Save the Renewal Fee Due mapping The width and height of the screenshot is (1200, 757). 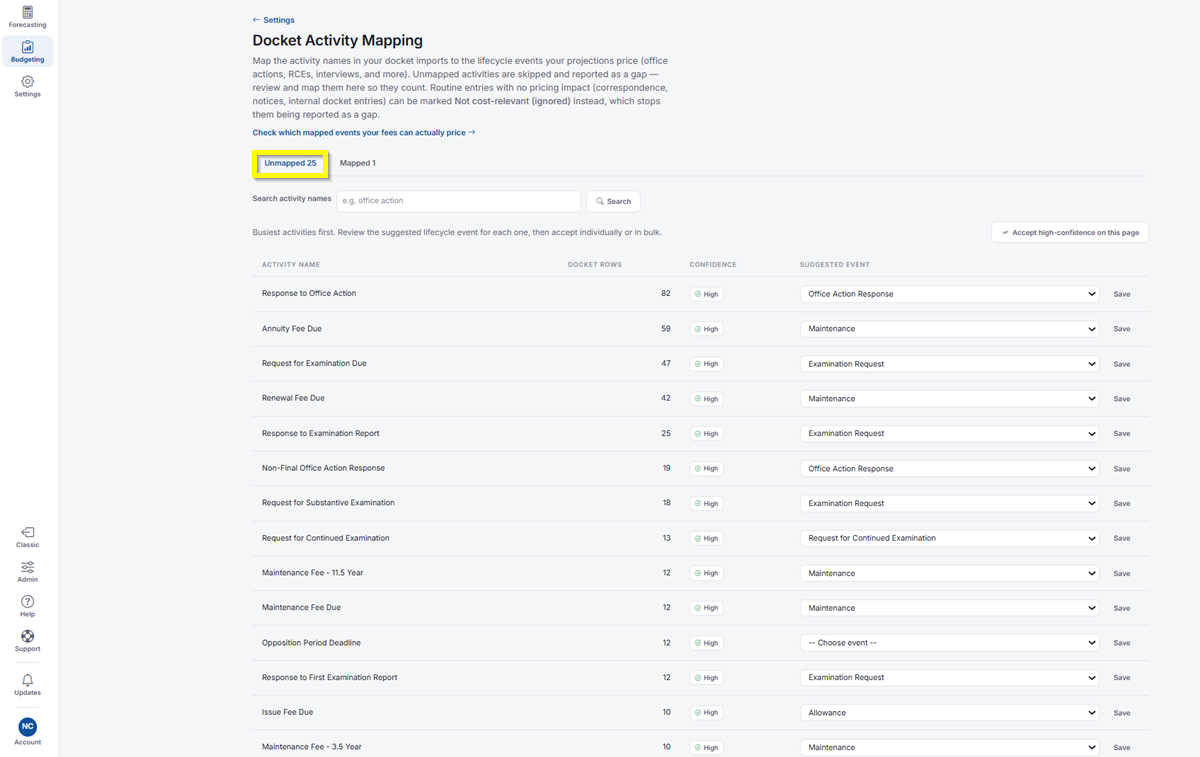click(x=1122, y=399)
